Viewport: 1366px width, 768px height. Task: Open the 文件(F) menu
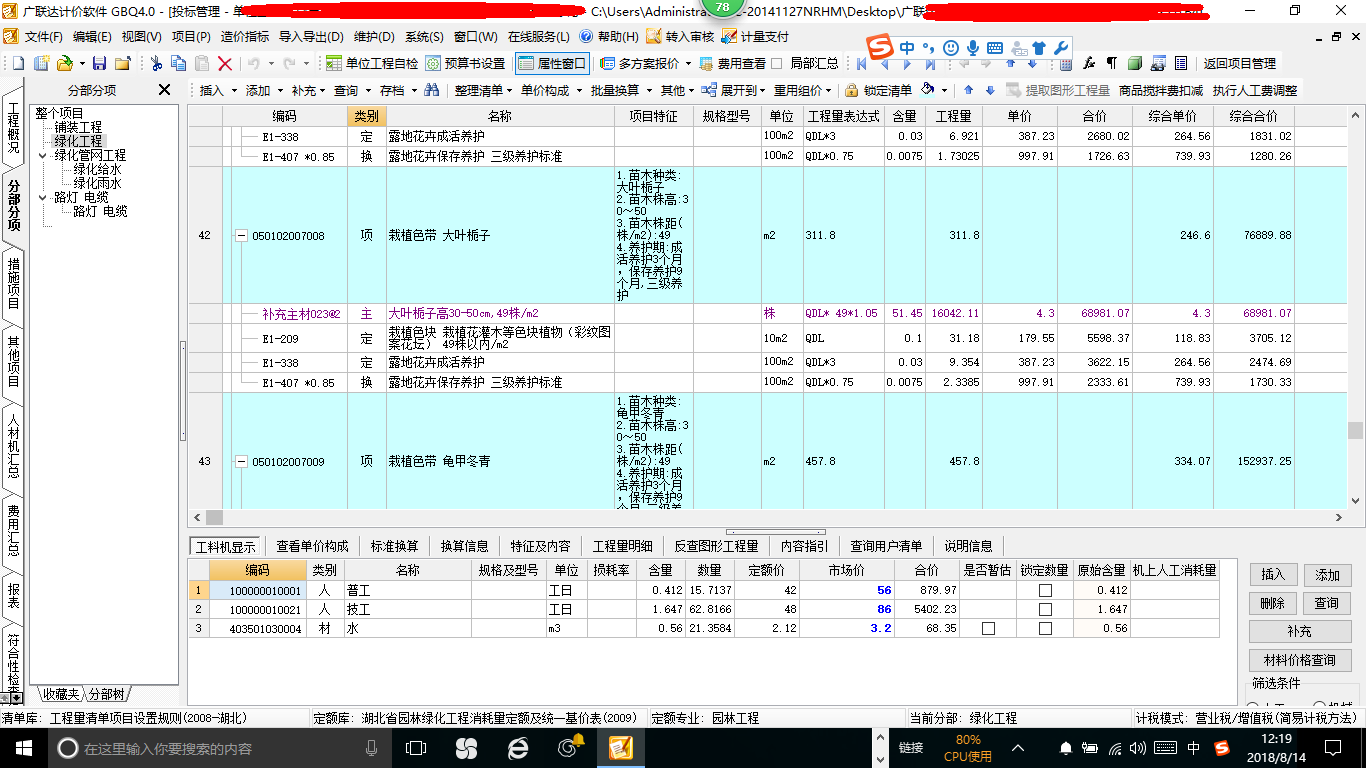(x=43, y=37)
